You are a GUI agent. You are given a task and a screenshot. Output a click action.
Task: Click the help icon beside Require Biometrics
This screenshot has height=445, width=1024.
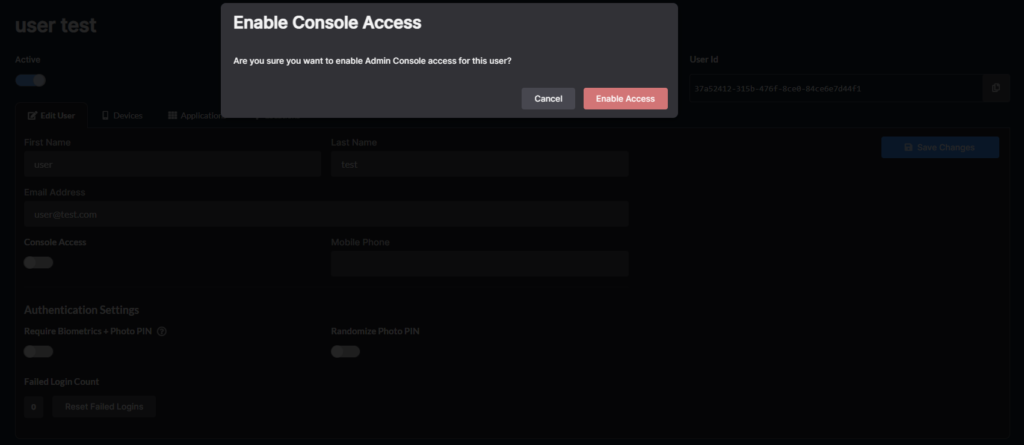tap(162, 331)
